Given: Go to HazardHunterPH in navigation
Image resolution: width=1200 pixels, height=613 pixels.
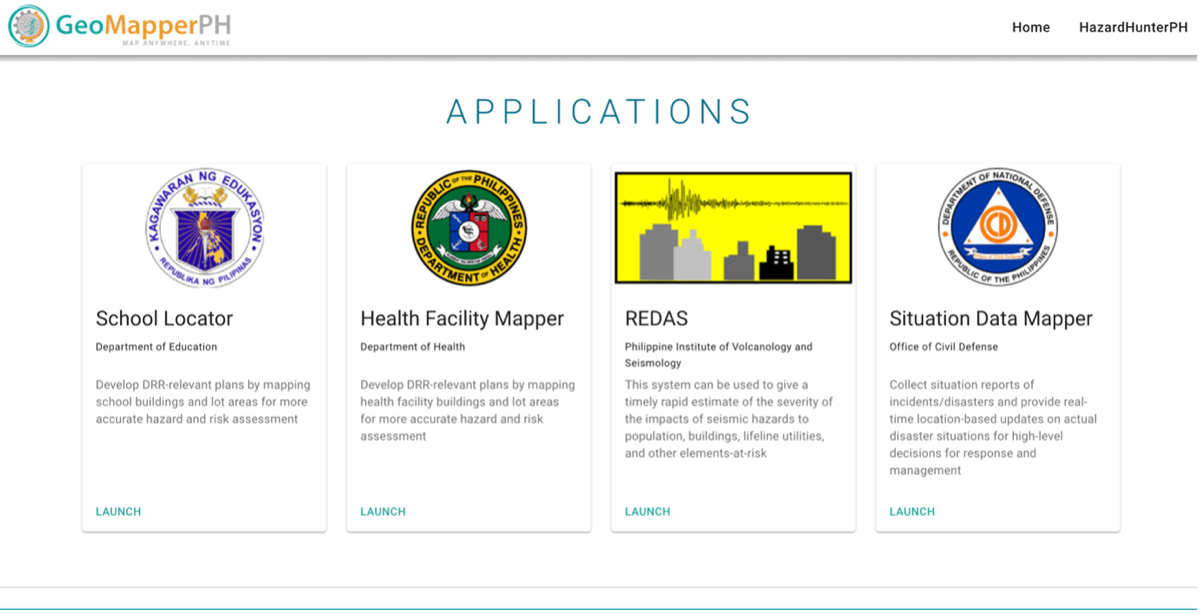Looking at the screenshot, I should pyautogui.click(x=1133, y=28).
